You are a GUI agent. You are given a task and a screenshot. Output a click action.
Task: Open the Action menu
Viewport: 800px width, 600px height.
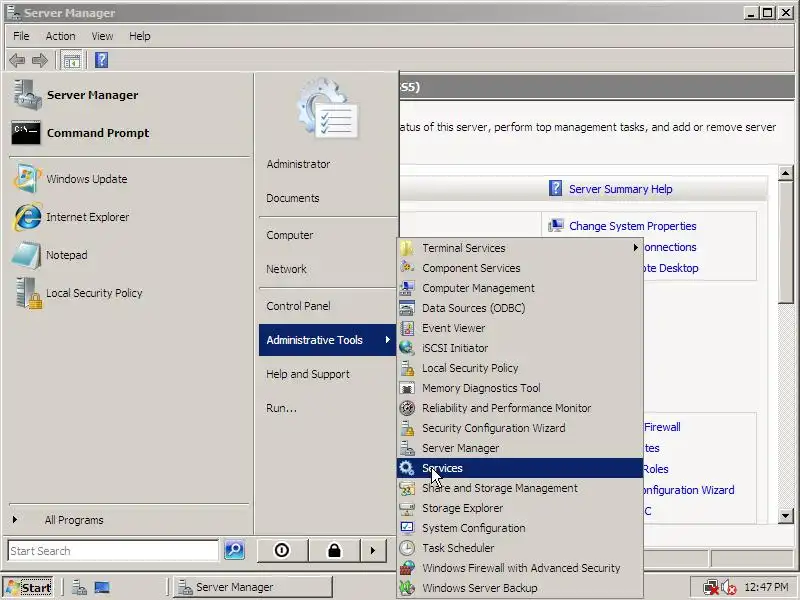click(60, 36)
